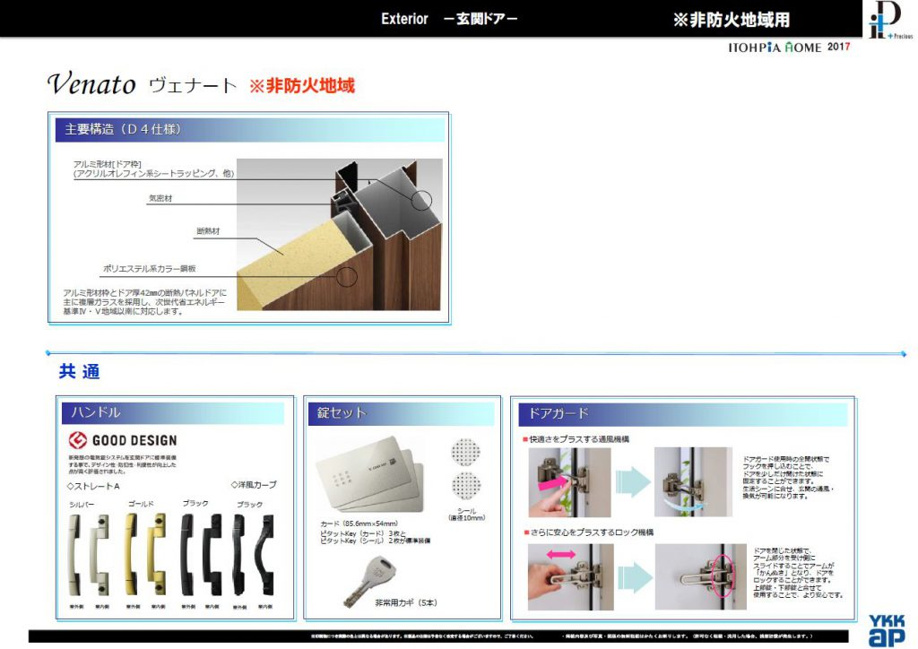
Task: Select the "GOOD DESIGN" text
Action: coord(135,441)
